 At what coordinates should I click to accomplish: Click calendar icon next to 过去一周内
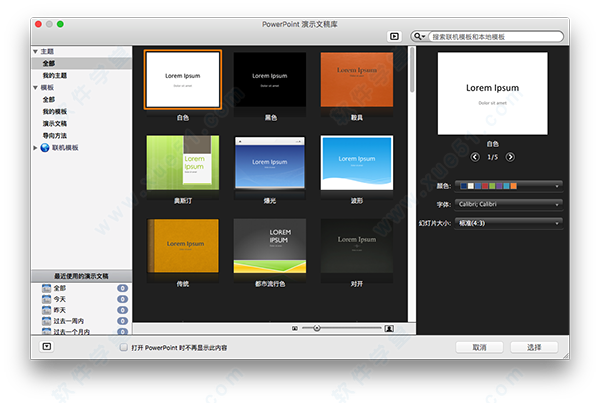[46, 321]
